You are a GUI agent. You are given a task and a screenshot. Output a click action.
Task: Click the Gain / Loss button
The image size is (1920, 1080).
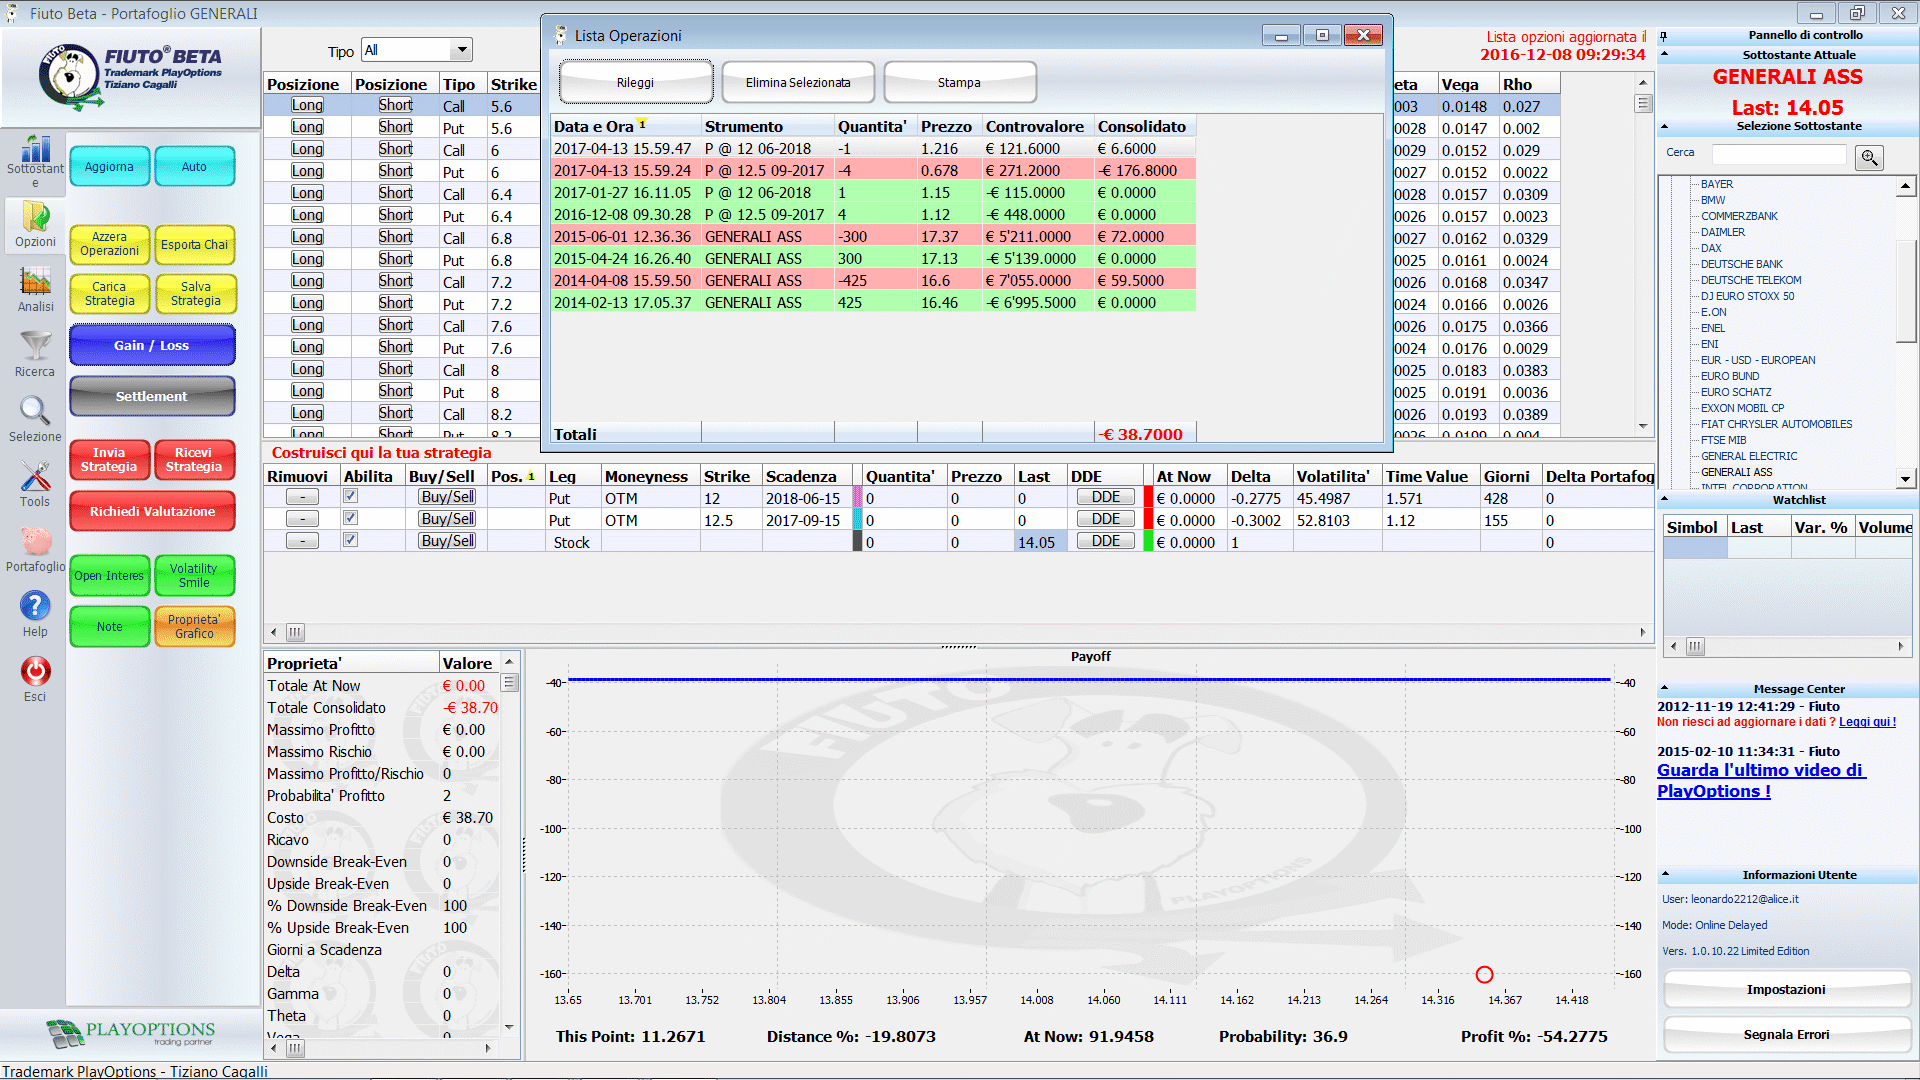(152, 345)
